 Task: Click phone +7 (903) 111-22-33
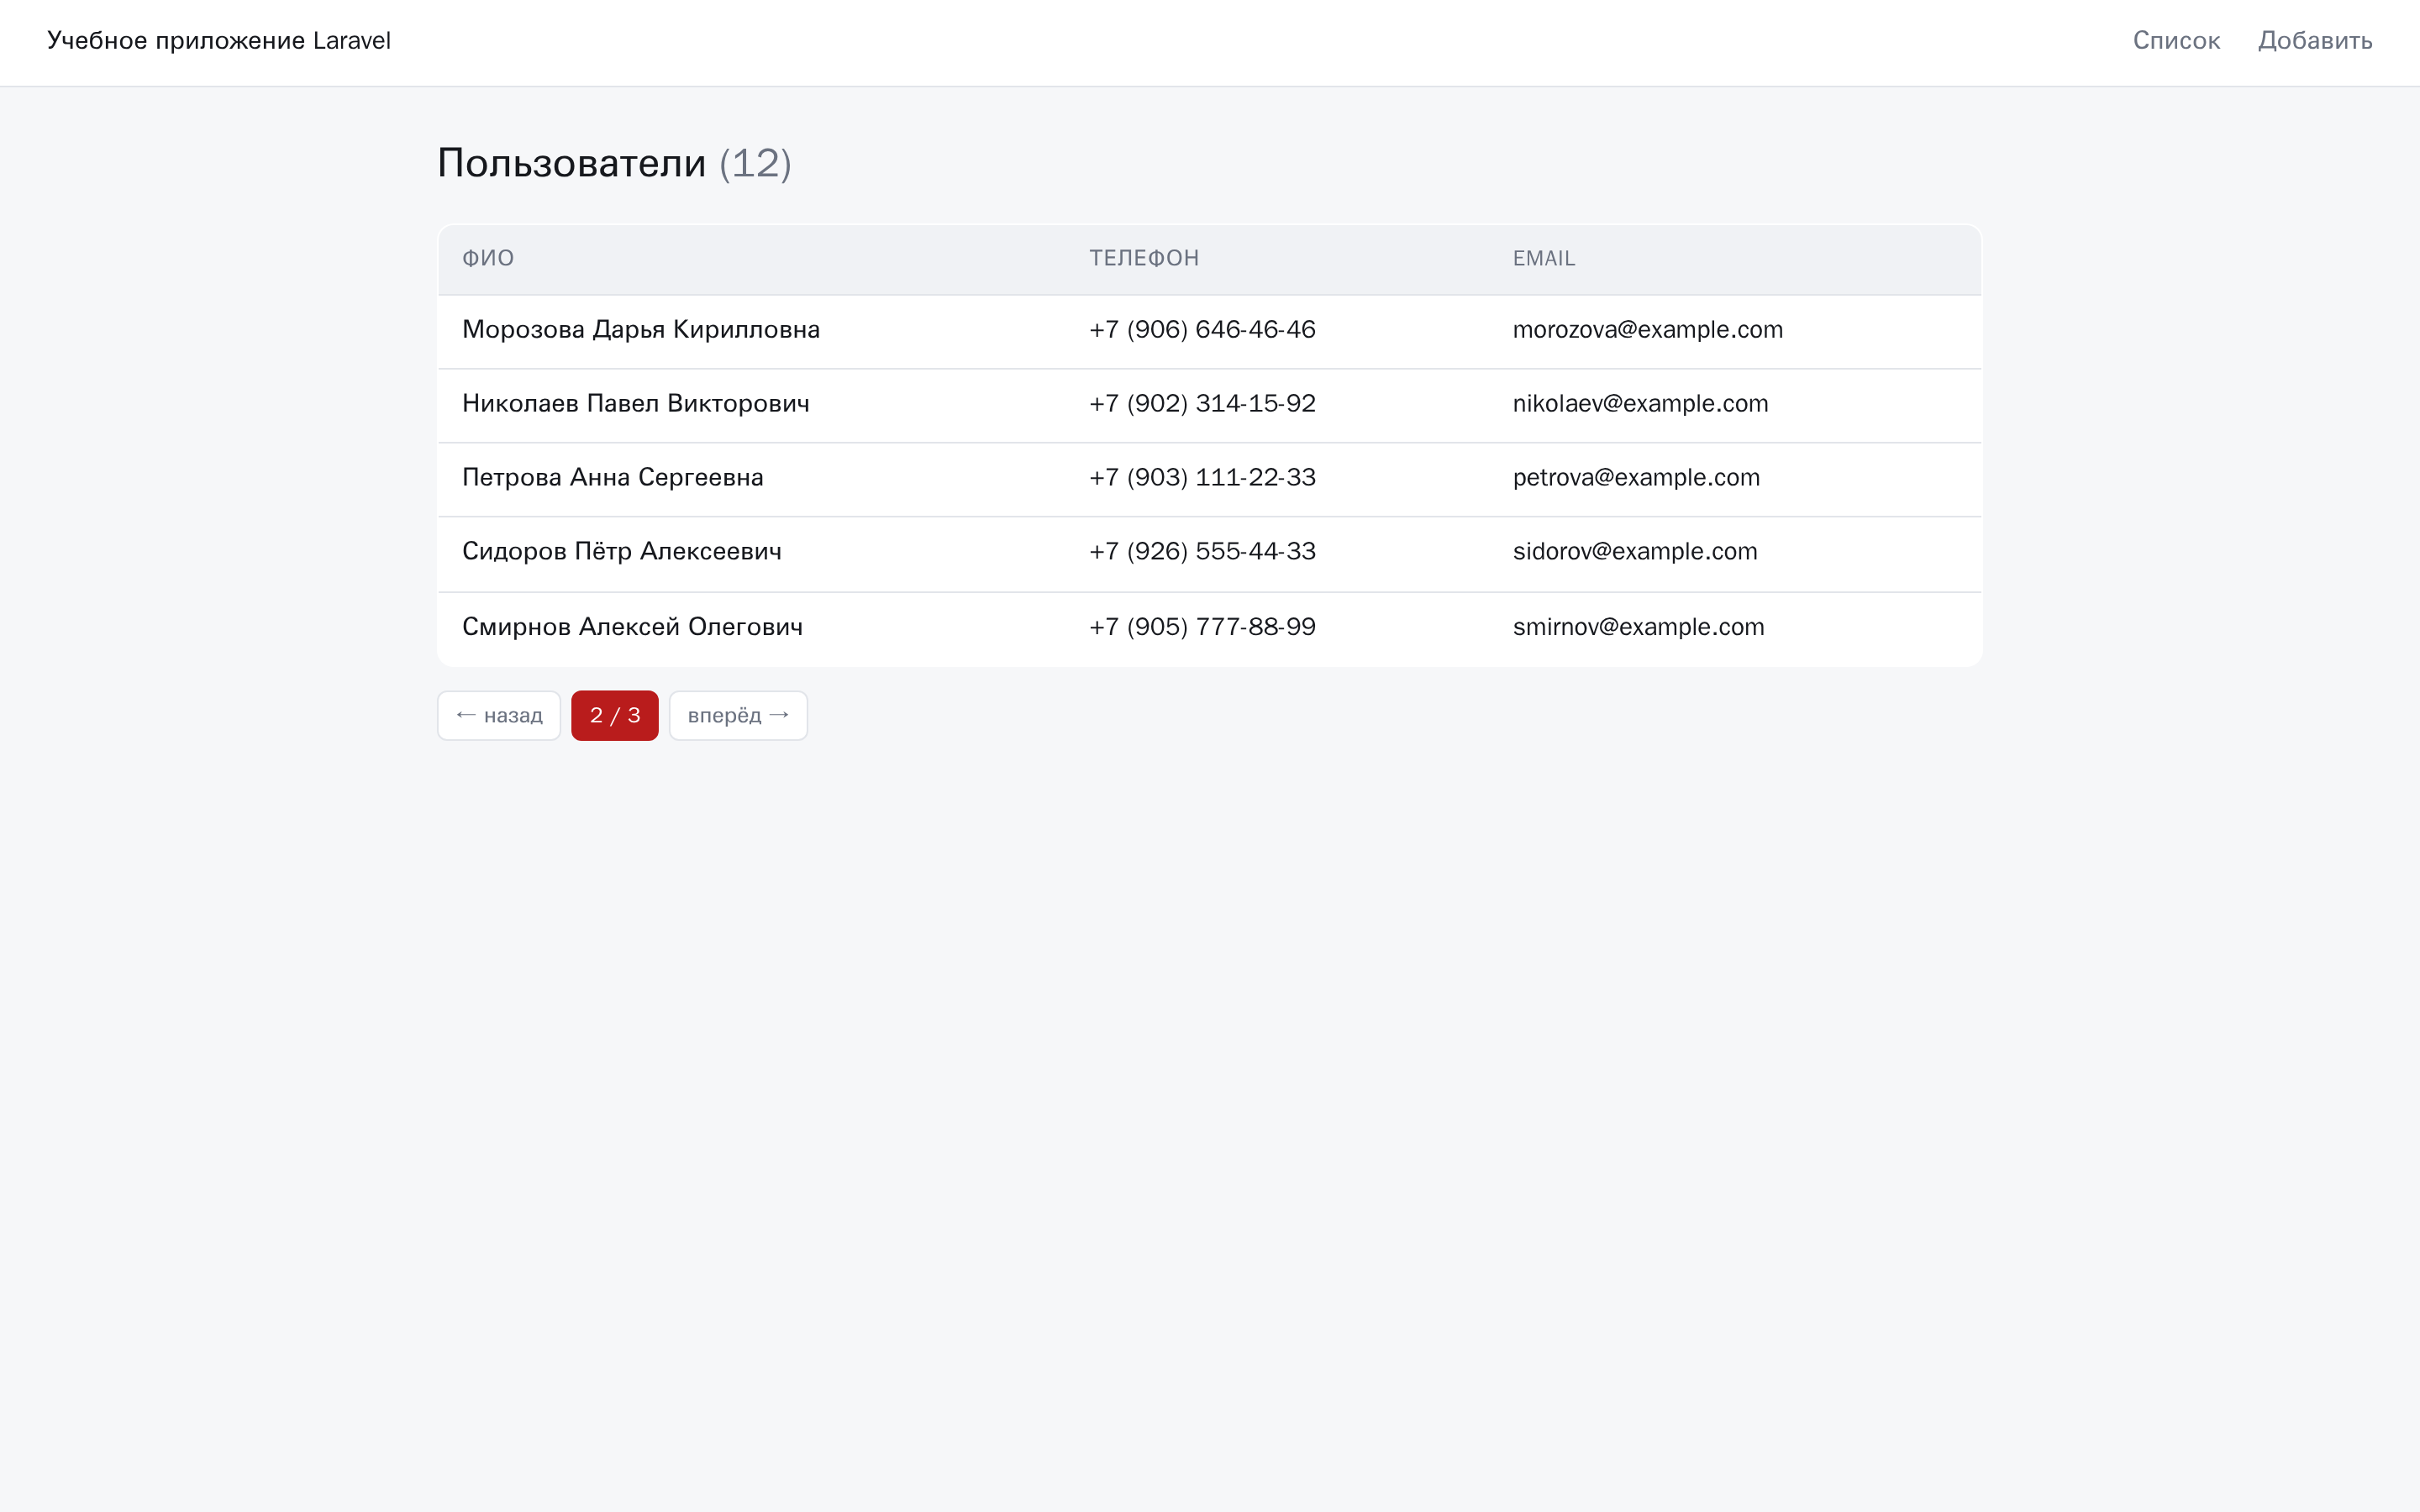(x=1202, y=478)
